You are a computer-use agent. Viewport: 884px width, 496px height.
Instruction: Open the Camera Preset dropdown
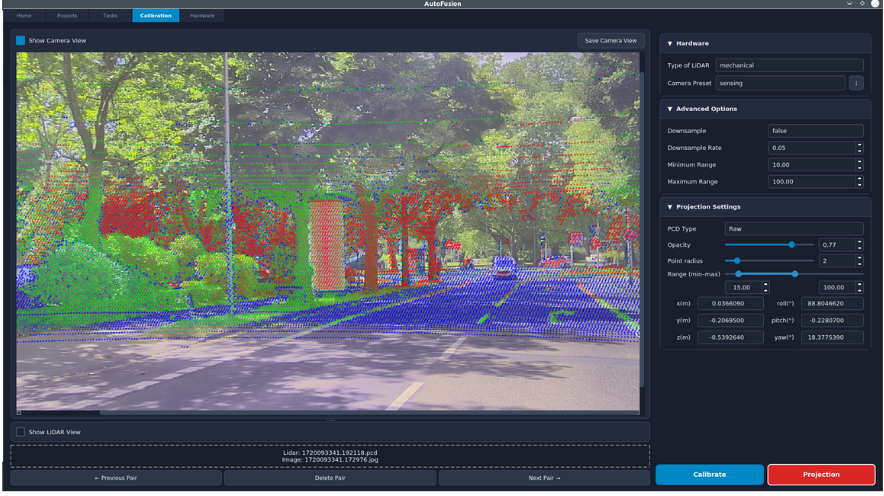click(x=780, y=83)
